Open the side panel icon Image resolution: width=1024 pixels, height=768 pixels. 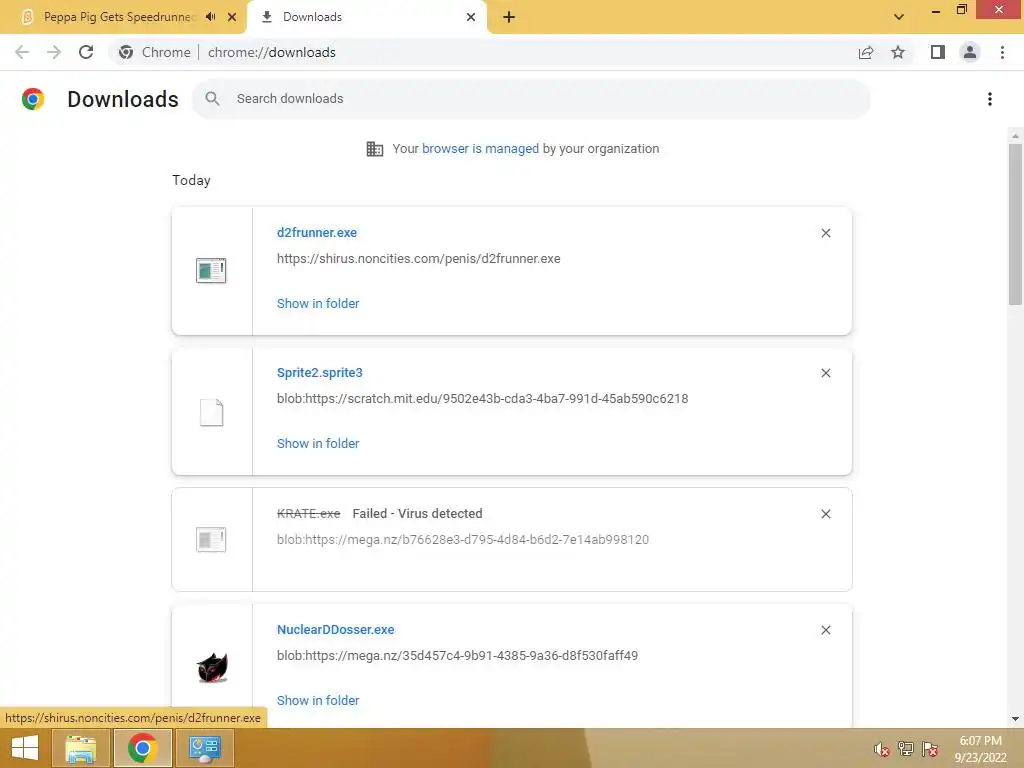(938, 52)
